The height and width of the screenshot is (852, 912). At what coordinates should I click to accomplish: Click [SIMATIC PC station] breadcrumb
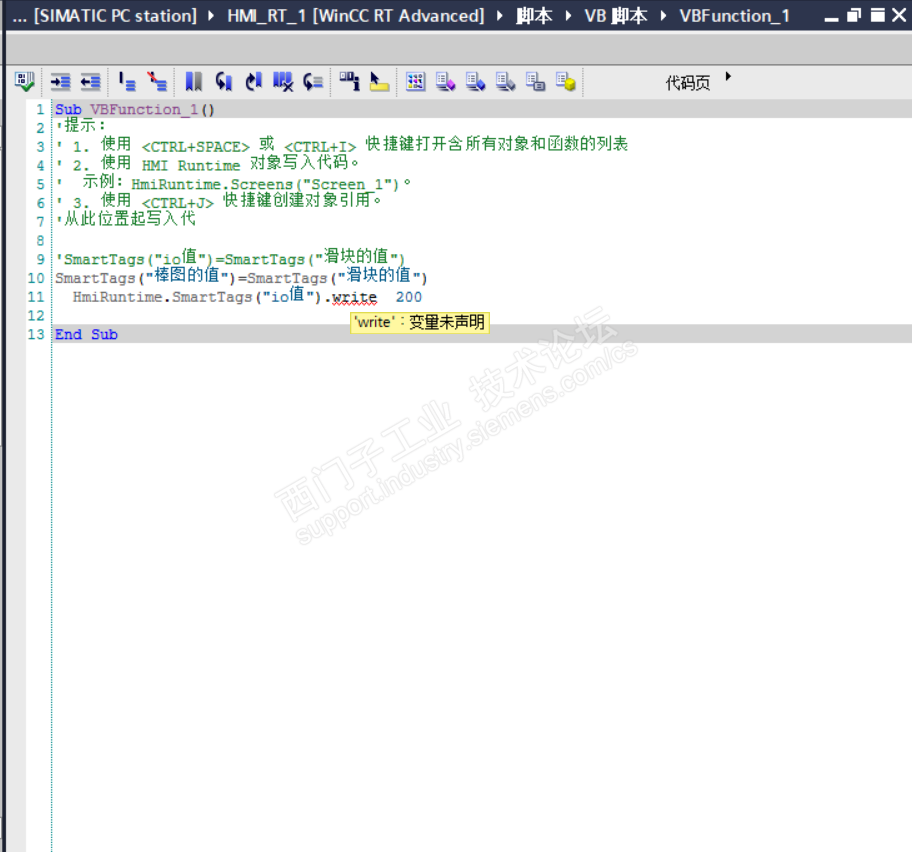pos(115,16)
